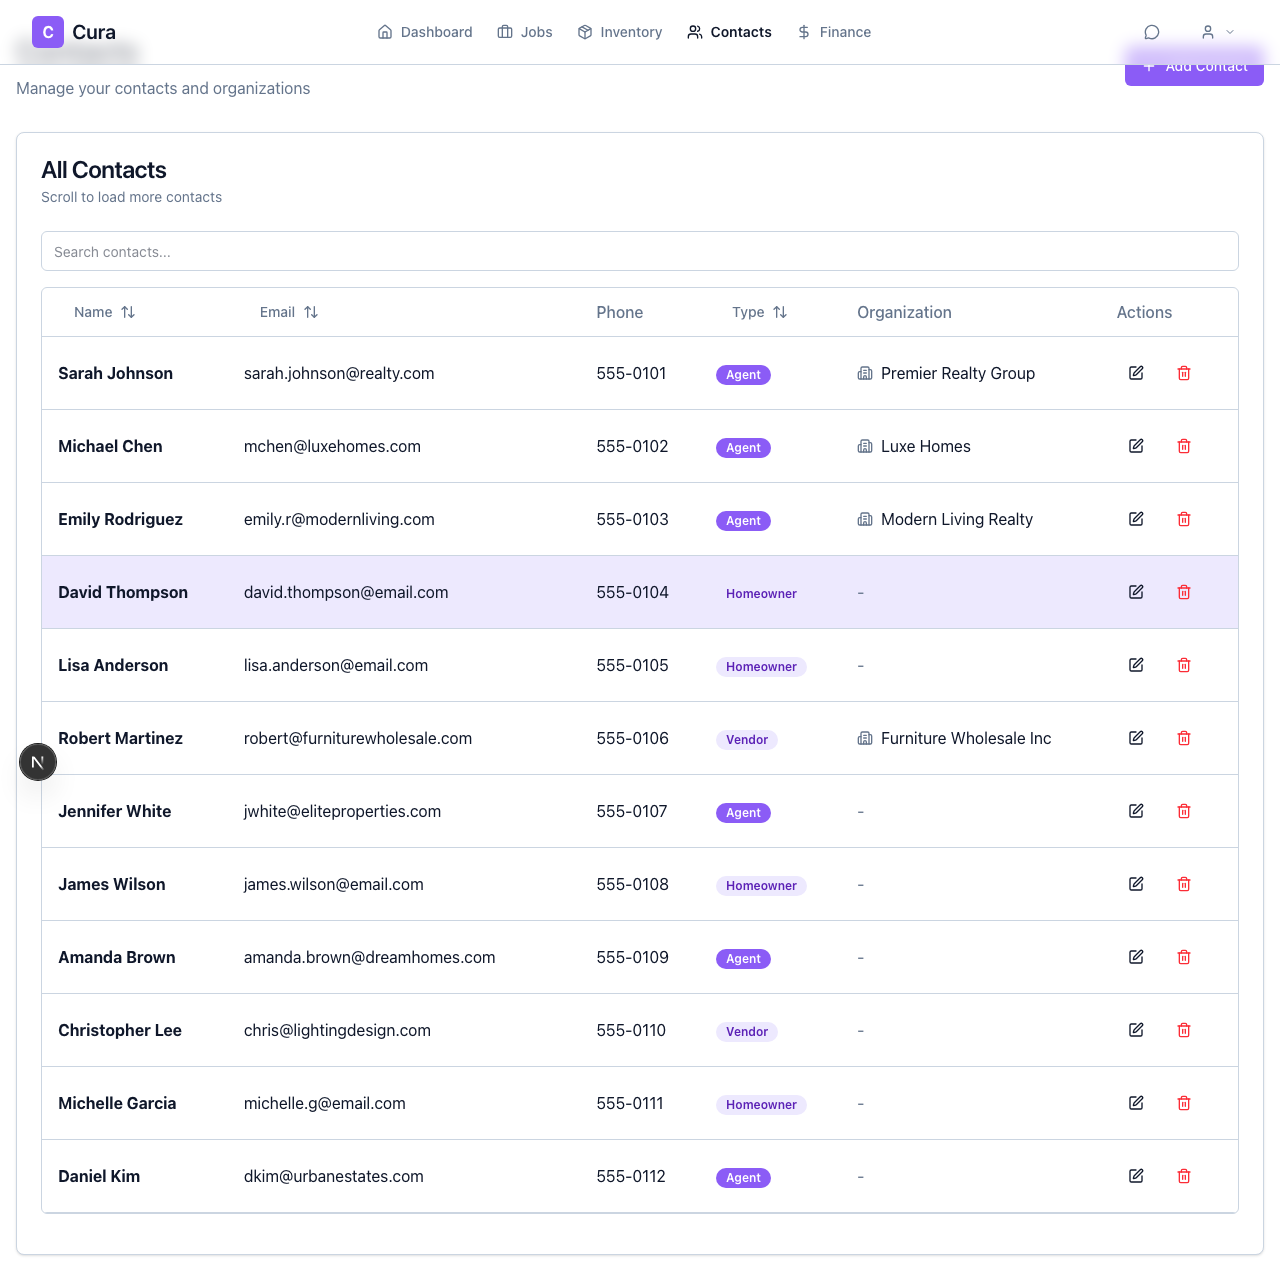Image resolution: width=1280 pixels, height=1287 pixels.
Task: Click the building icon beside Premier Realty Group
Action: tap(865, 373)
